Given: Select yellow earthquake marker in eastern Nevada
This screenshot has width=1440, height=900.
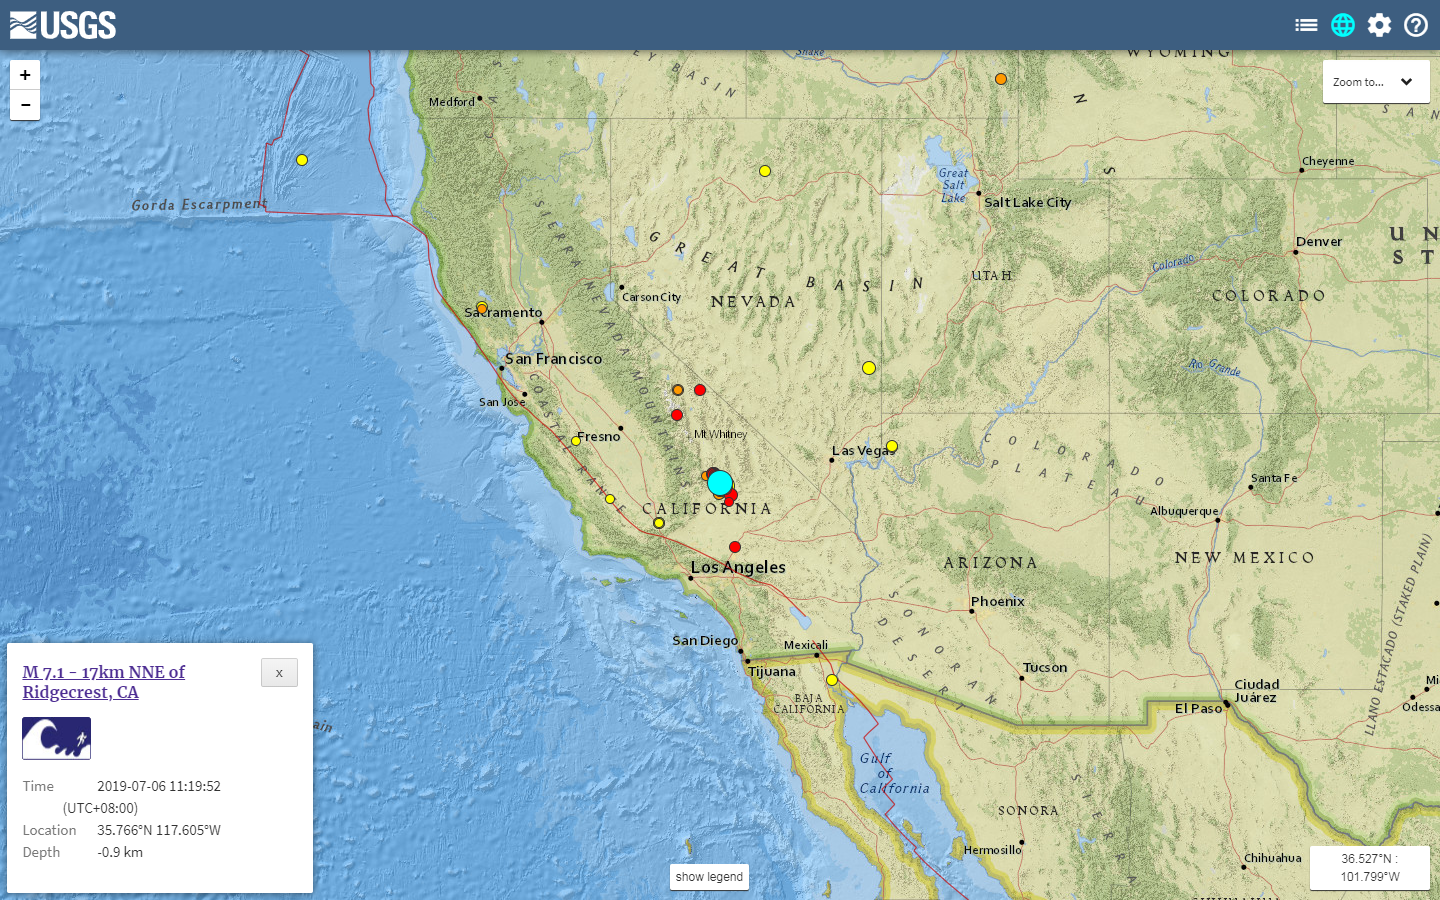Looking at the screenshot, I should pyautogui.click(x=869, y=368).
